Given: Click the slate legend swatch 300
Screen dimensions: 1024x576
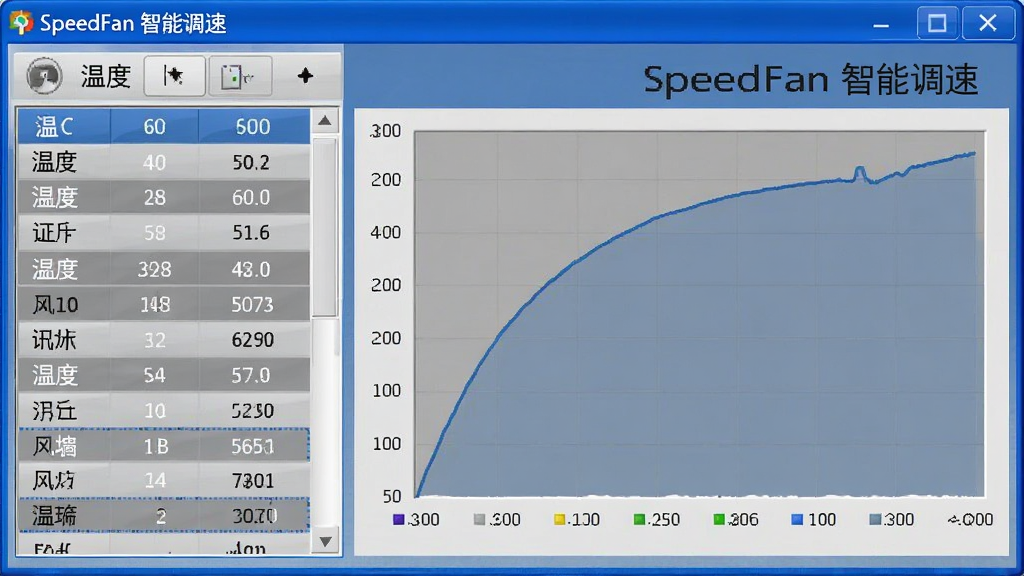Looking at the screenshot, I should point(876,519).
